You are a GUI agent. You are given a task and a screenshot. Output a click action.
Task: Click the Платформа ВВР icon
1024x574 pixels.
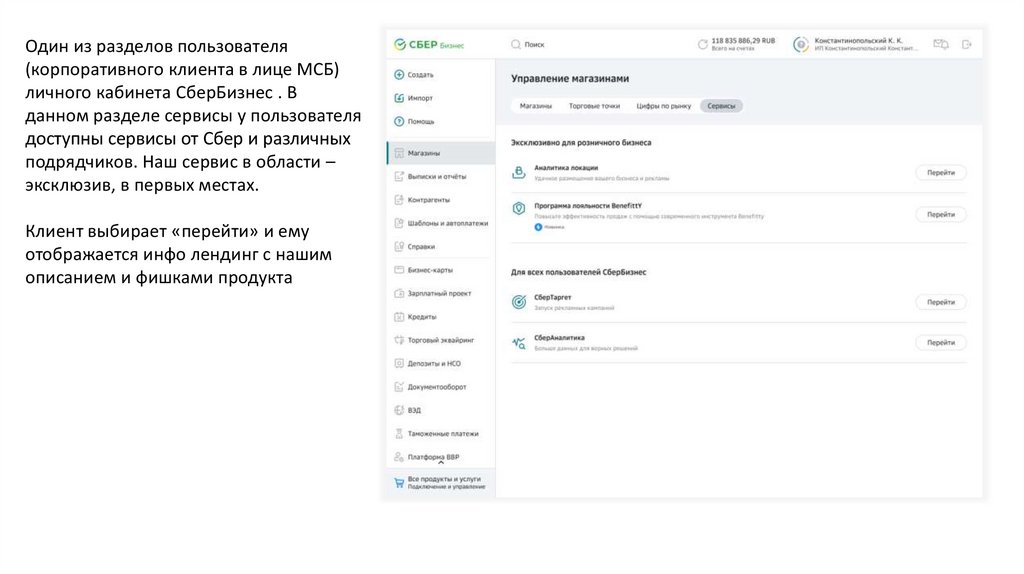pyautogui.click(x=399, y=457)
